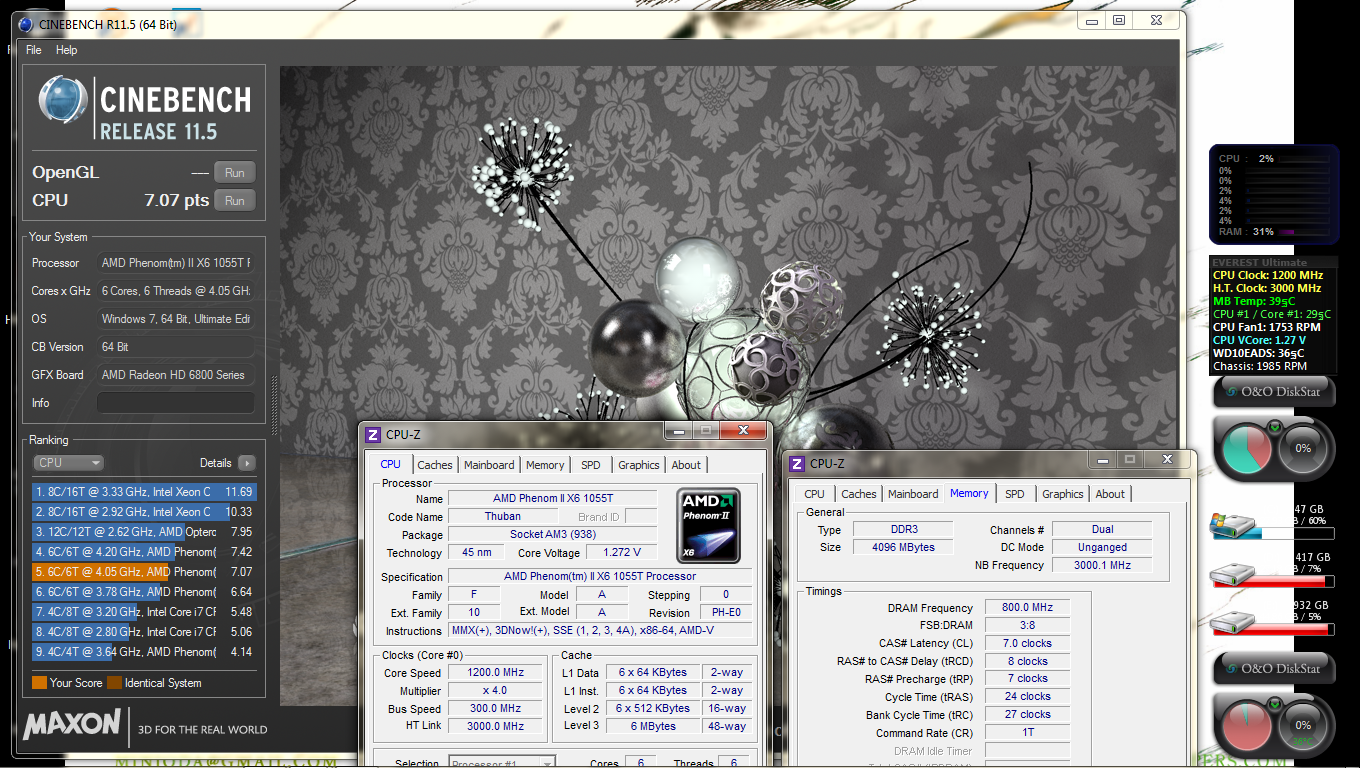Click the empty Info field in Your System
This screenshot has width=1360, height=768.
(x=175, y=403)
